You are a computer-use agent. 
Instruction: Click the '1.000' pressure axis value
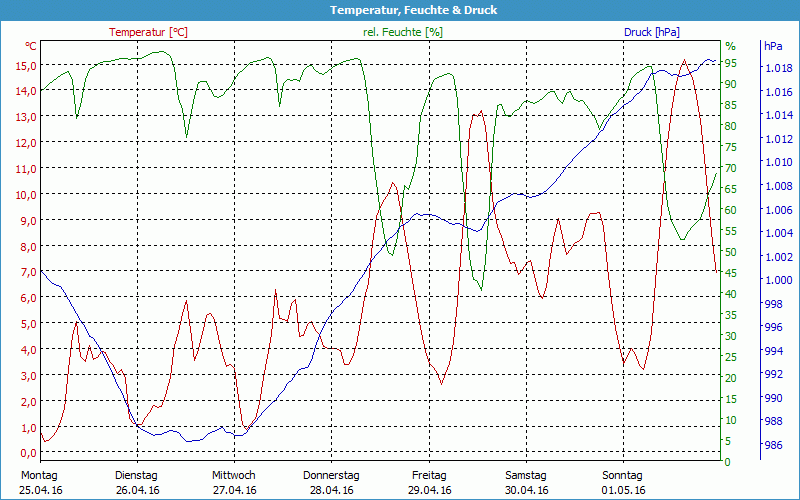tap(778, 280)
